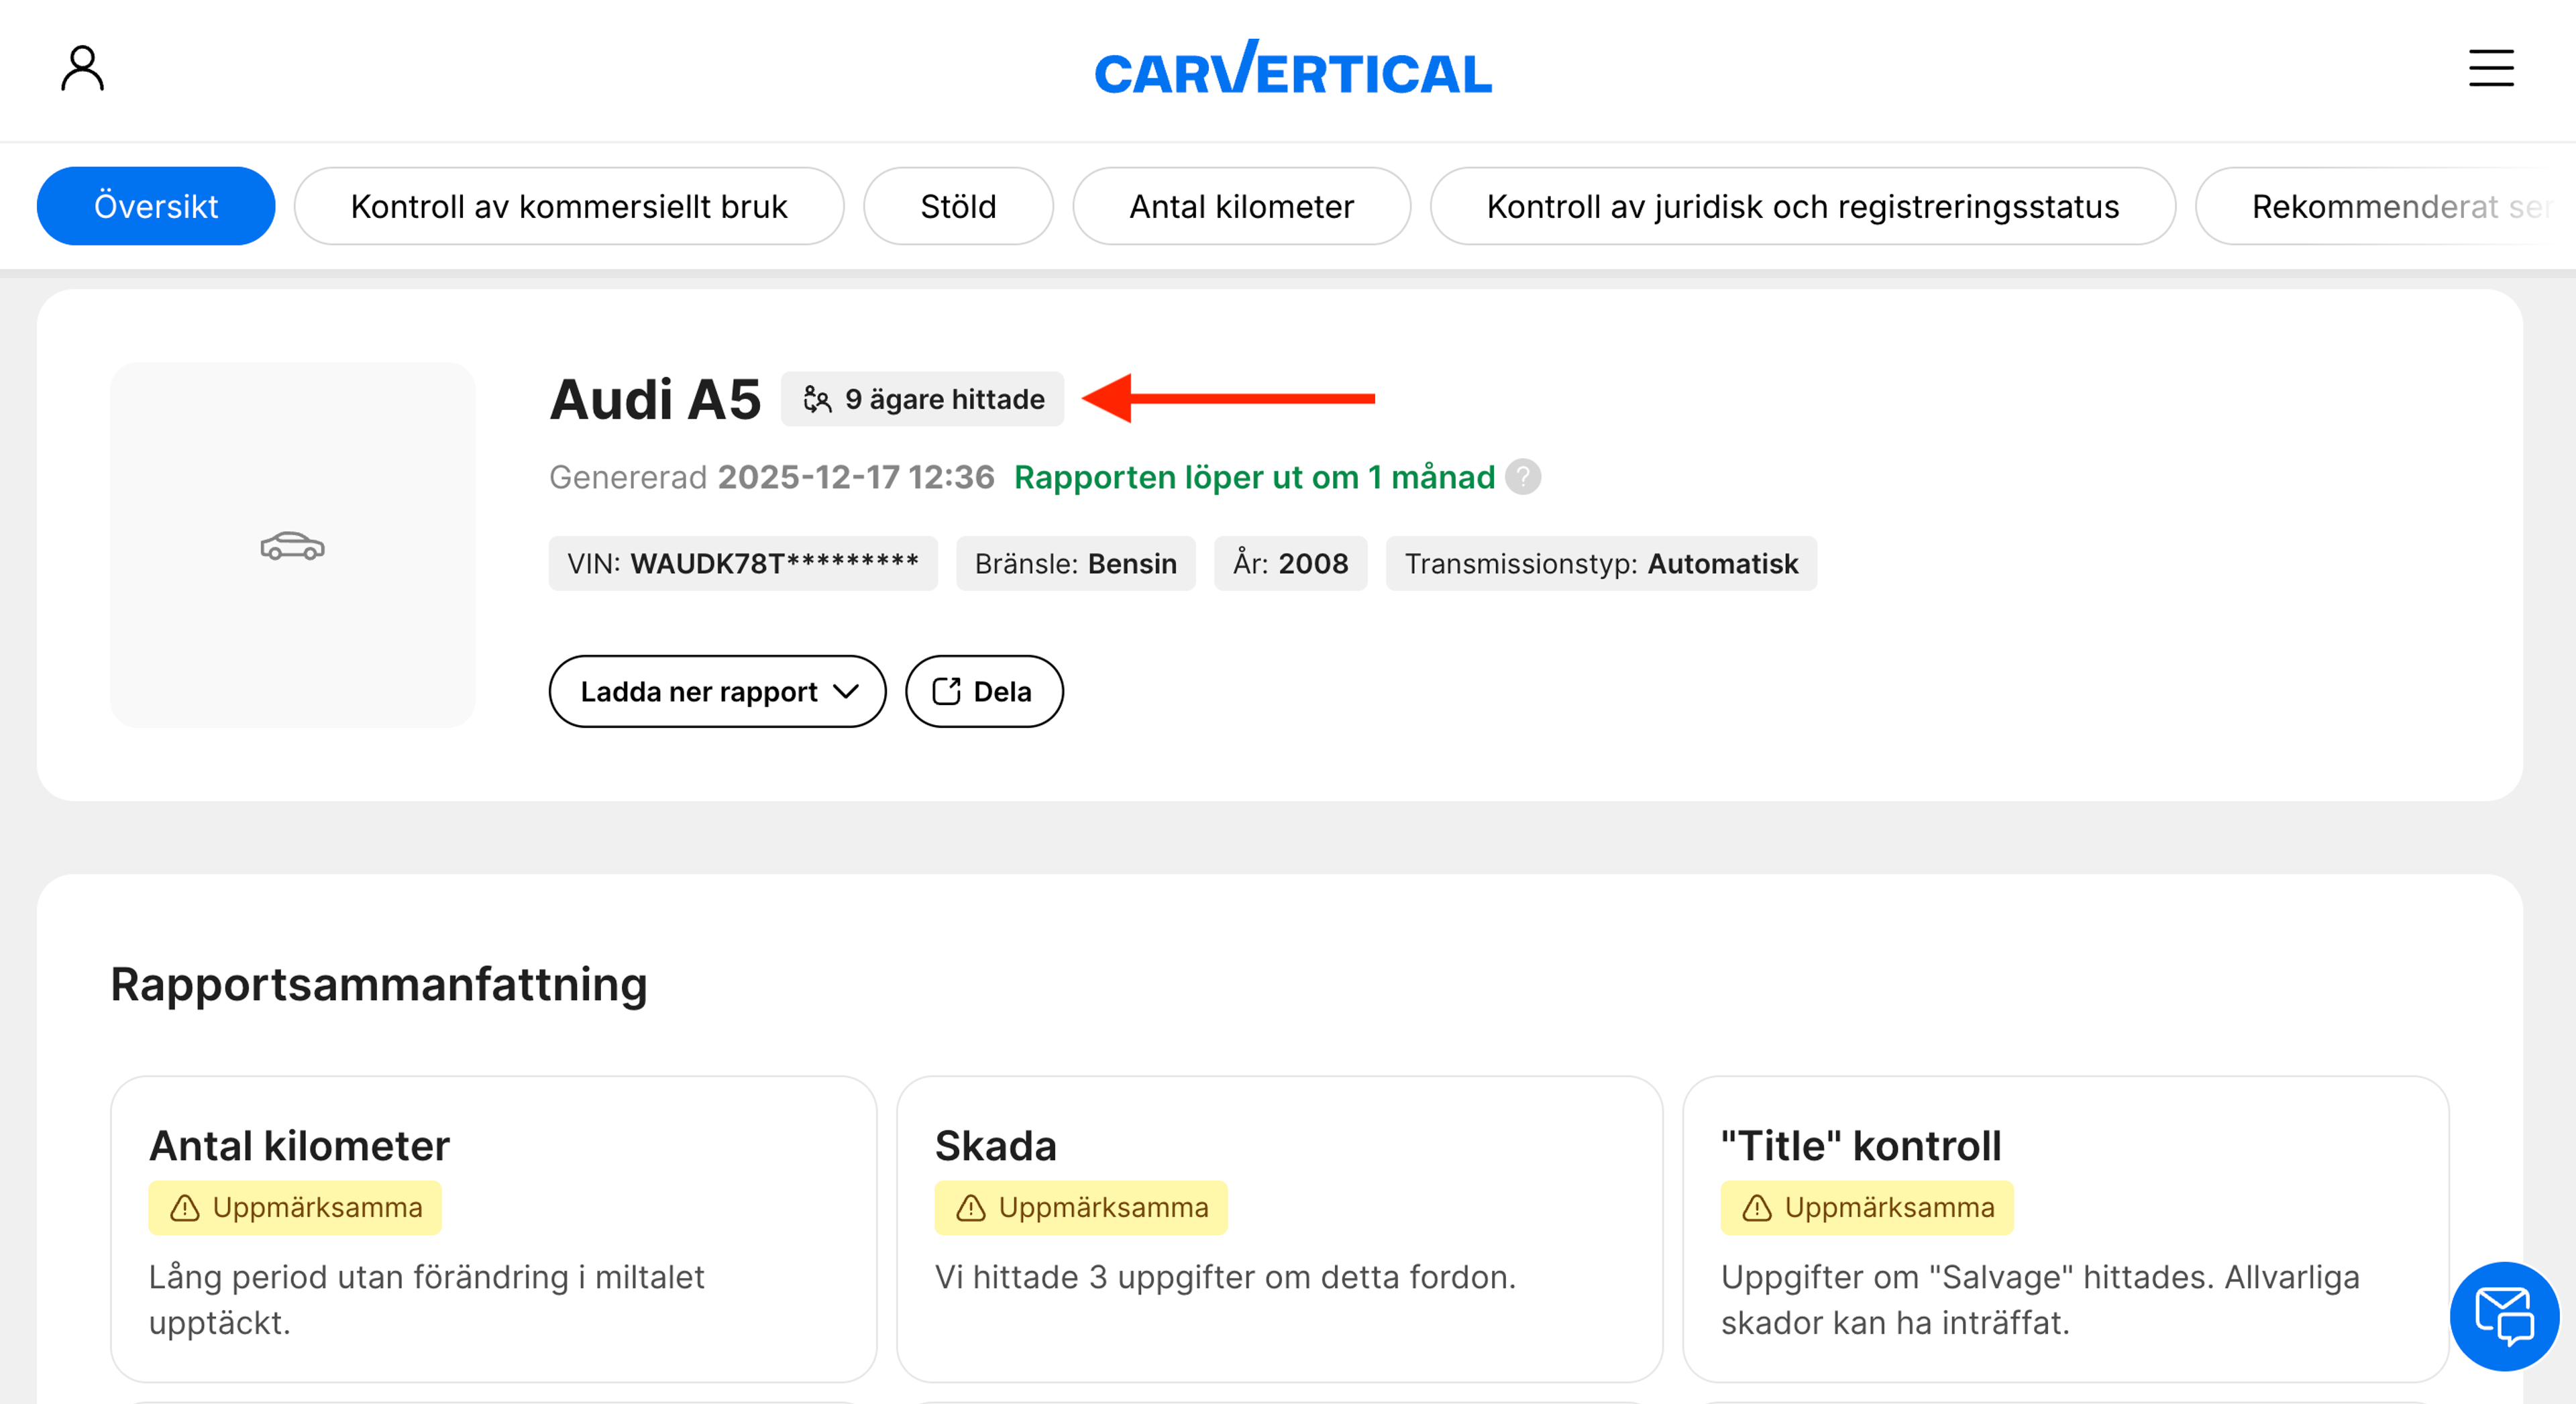This screenshot has height=1404, width=2576.
Task: Open the user profile icon
Action: (82, 68)
